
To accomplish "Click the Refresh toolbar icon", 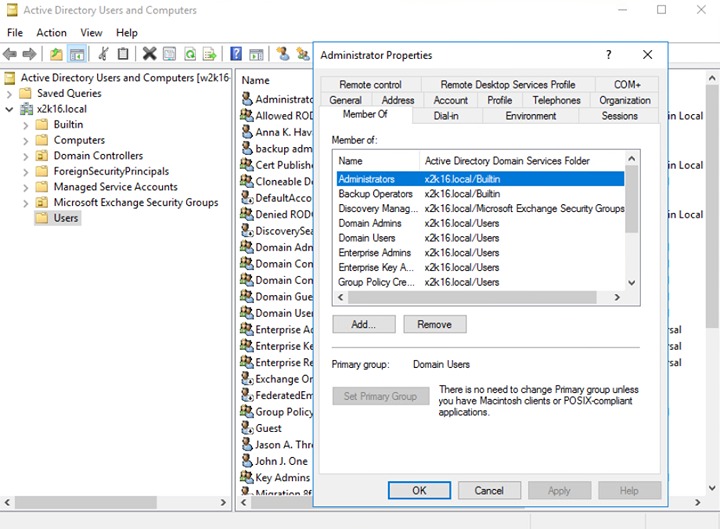I will (x=189, y=54).
